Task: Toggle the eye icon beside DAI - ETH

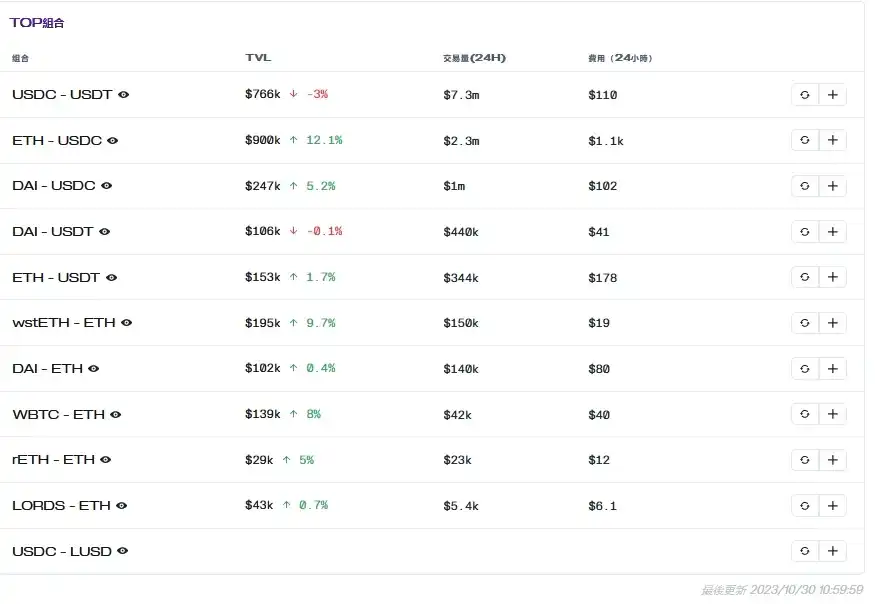Action: click(x=94, y=369)
